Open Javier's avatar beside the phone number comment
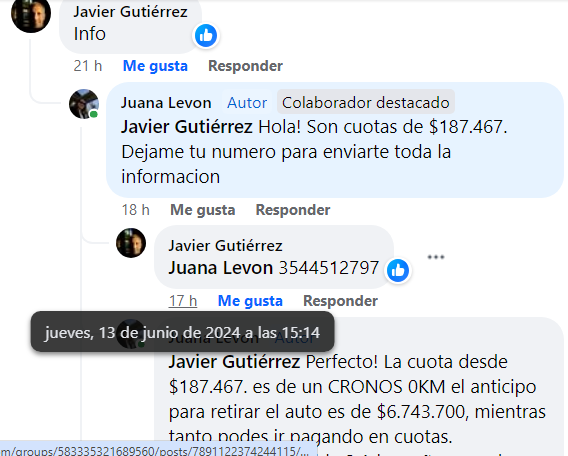This screenshot has height=456, width=568. [x=131, y=243]
